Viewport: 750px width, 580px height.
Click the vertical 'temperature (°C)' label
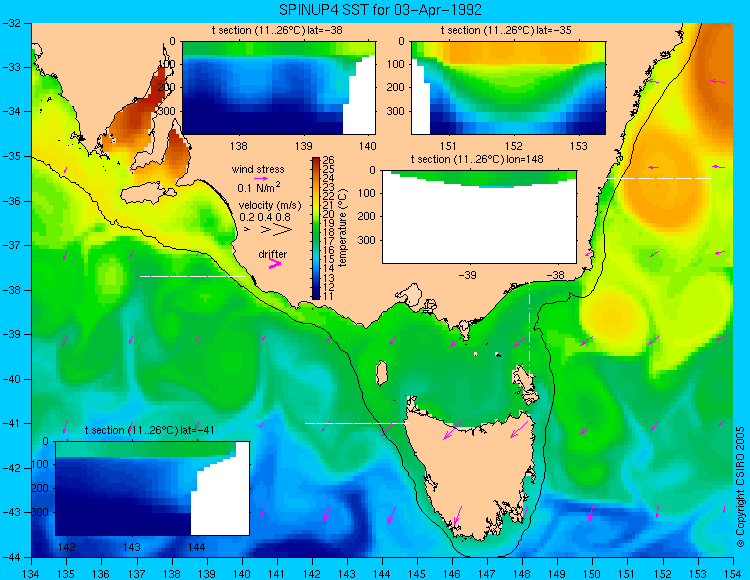tap(342, 228)
